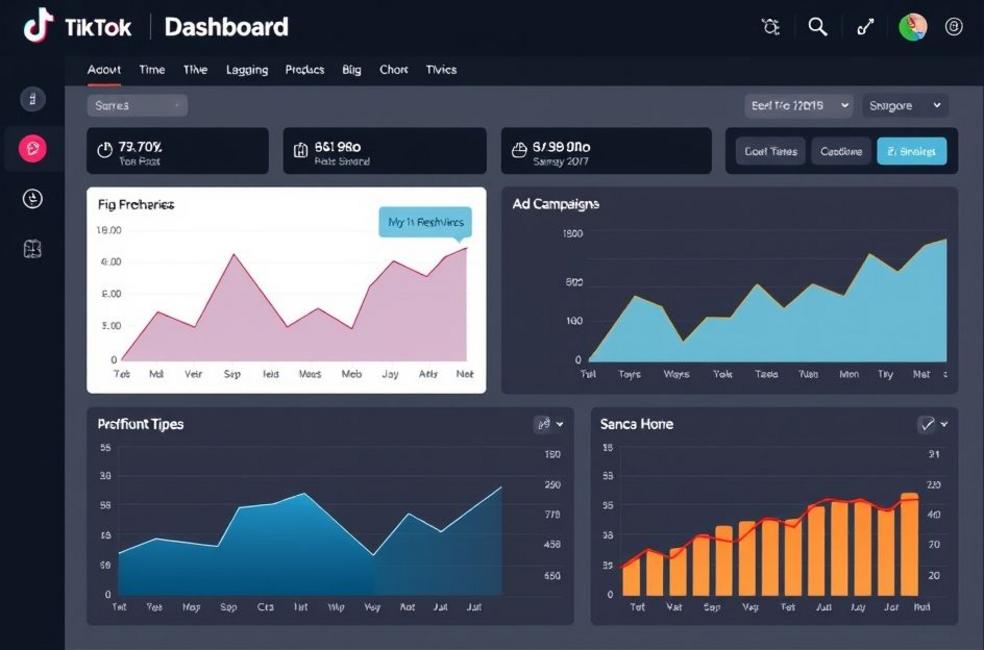Click the share arrow icon near the avatar

tap(865, 27)
